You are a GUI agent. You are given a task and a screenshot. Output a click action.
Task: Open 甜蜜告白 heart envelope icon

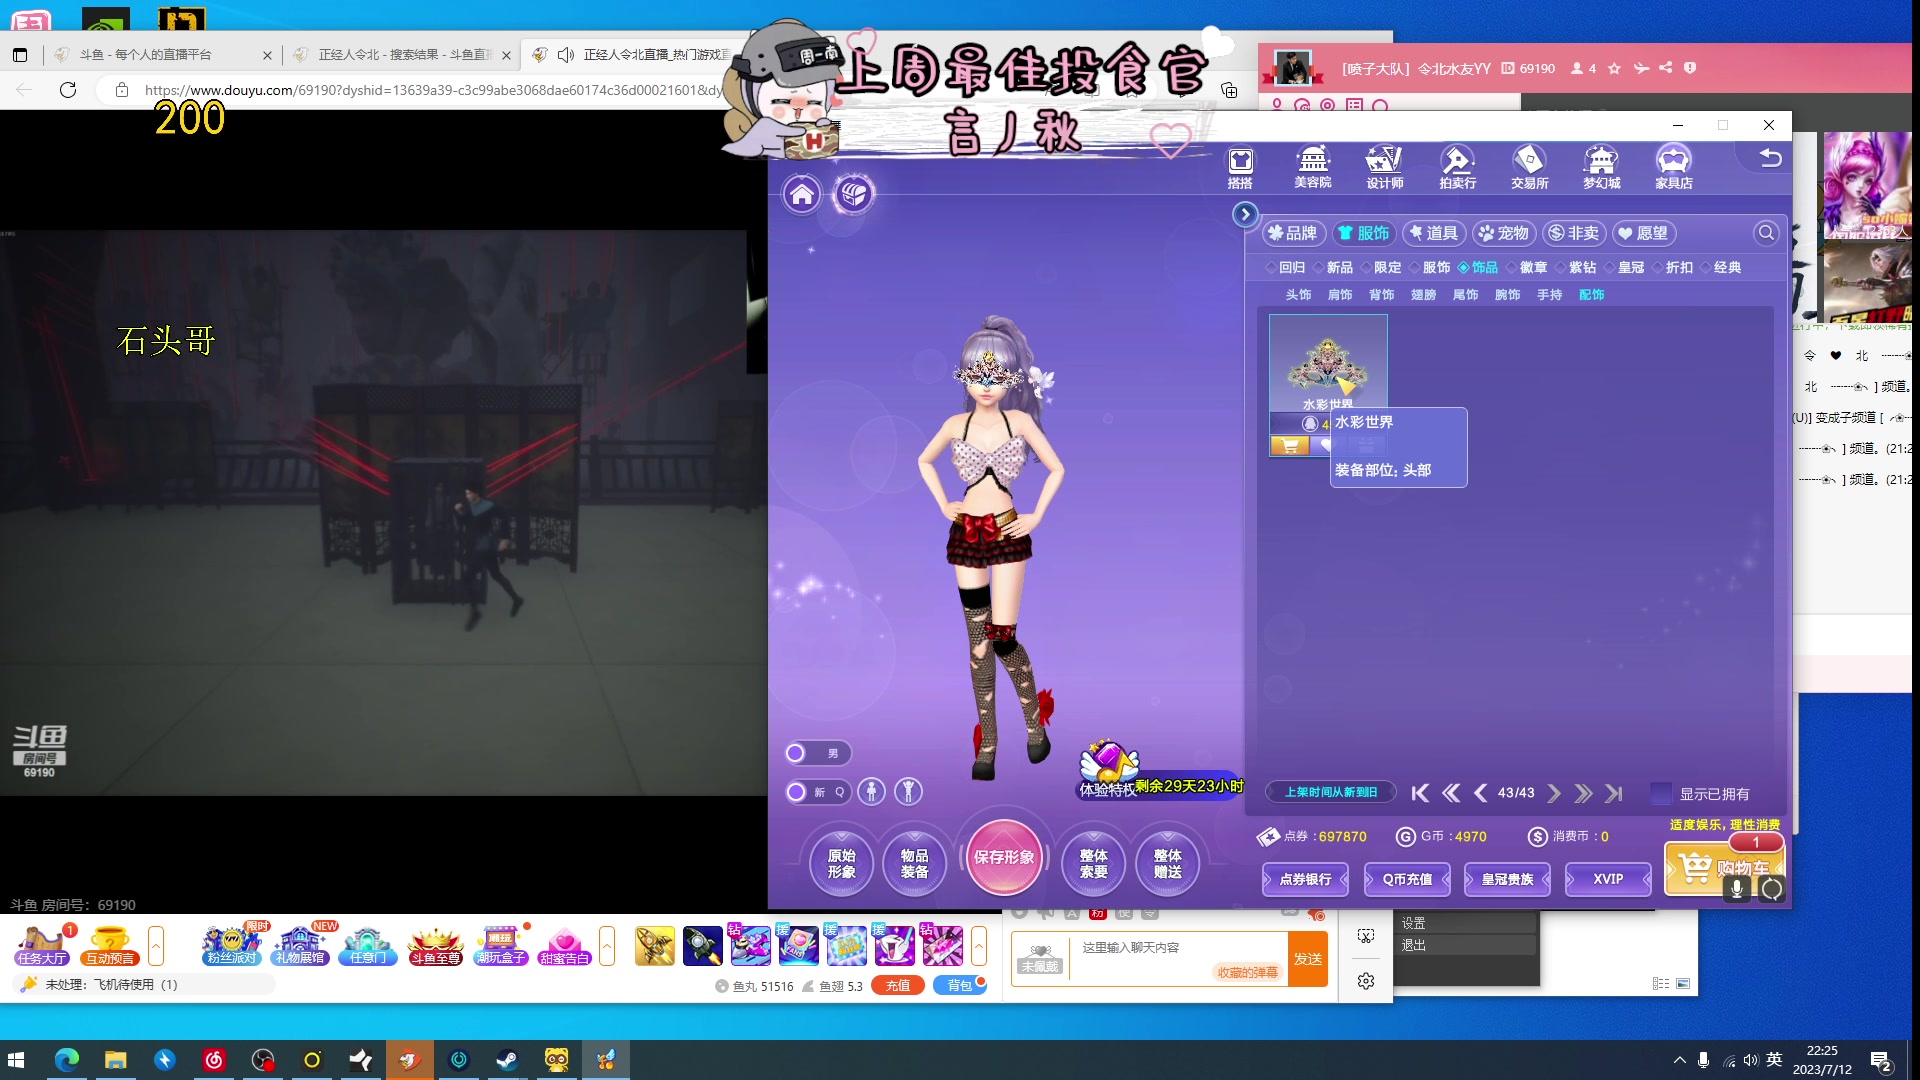click(x=564, y=945)
